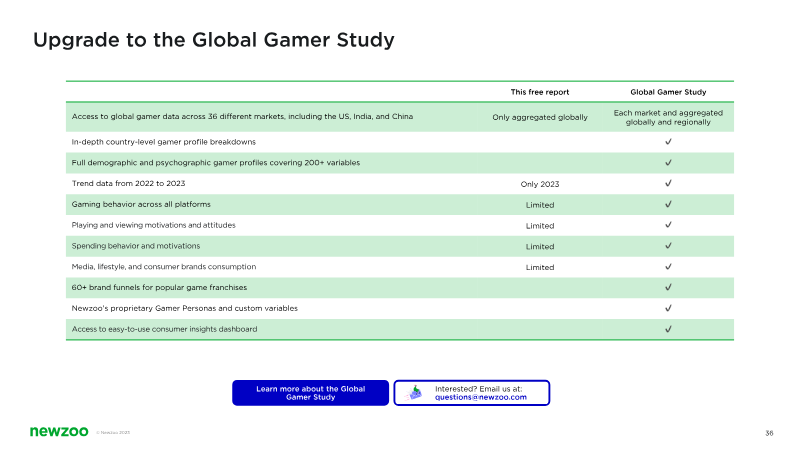800x450 pixels.
Task: Click checkmark in the Media, lifestyle row
Action: point(668,266)
